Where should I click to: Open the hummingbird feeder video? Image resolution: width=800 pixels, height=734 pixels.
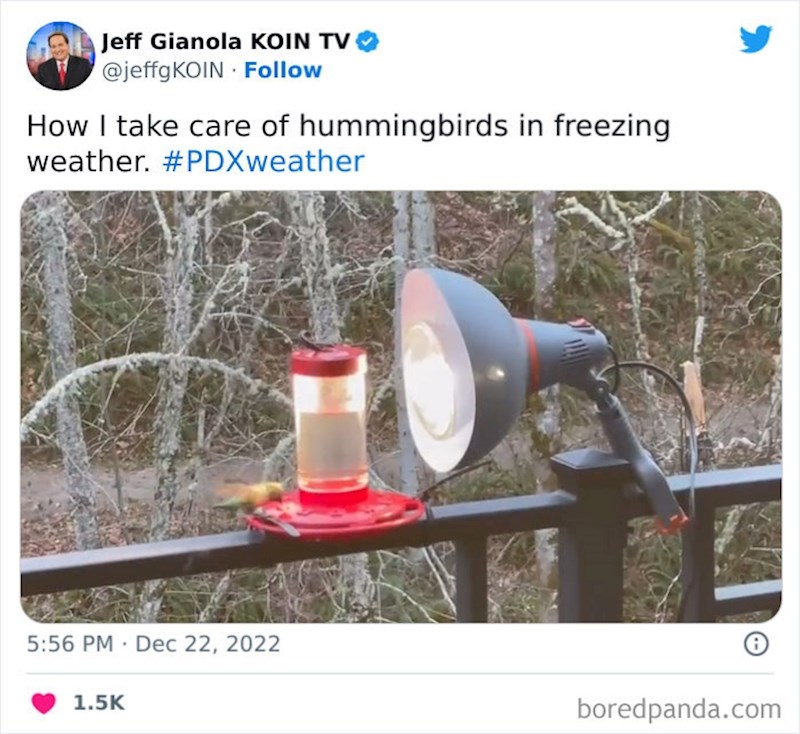[x=401, y=407]
